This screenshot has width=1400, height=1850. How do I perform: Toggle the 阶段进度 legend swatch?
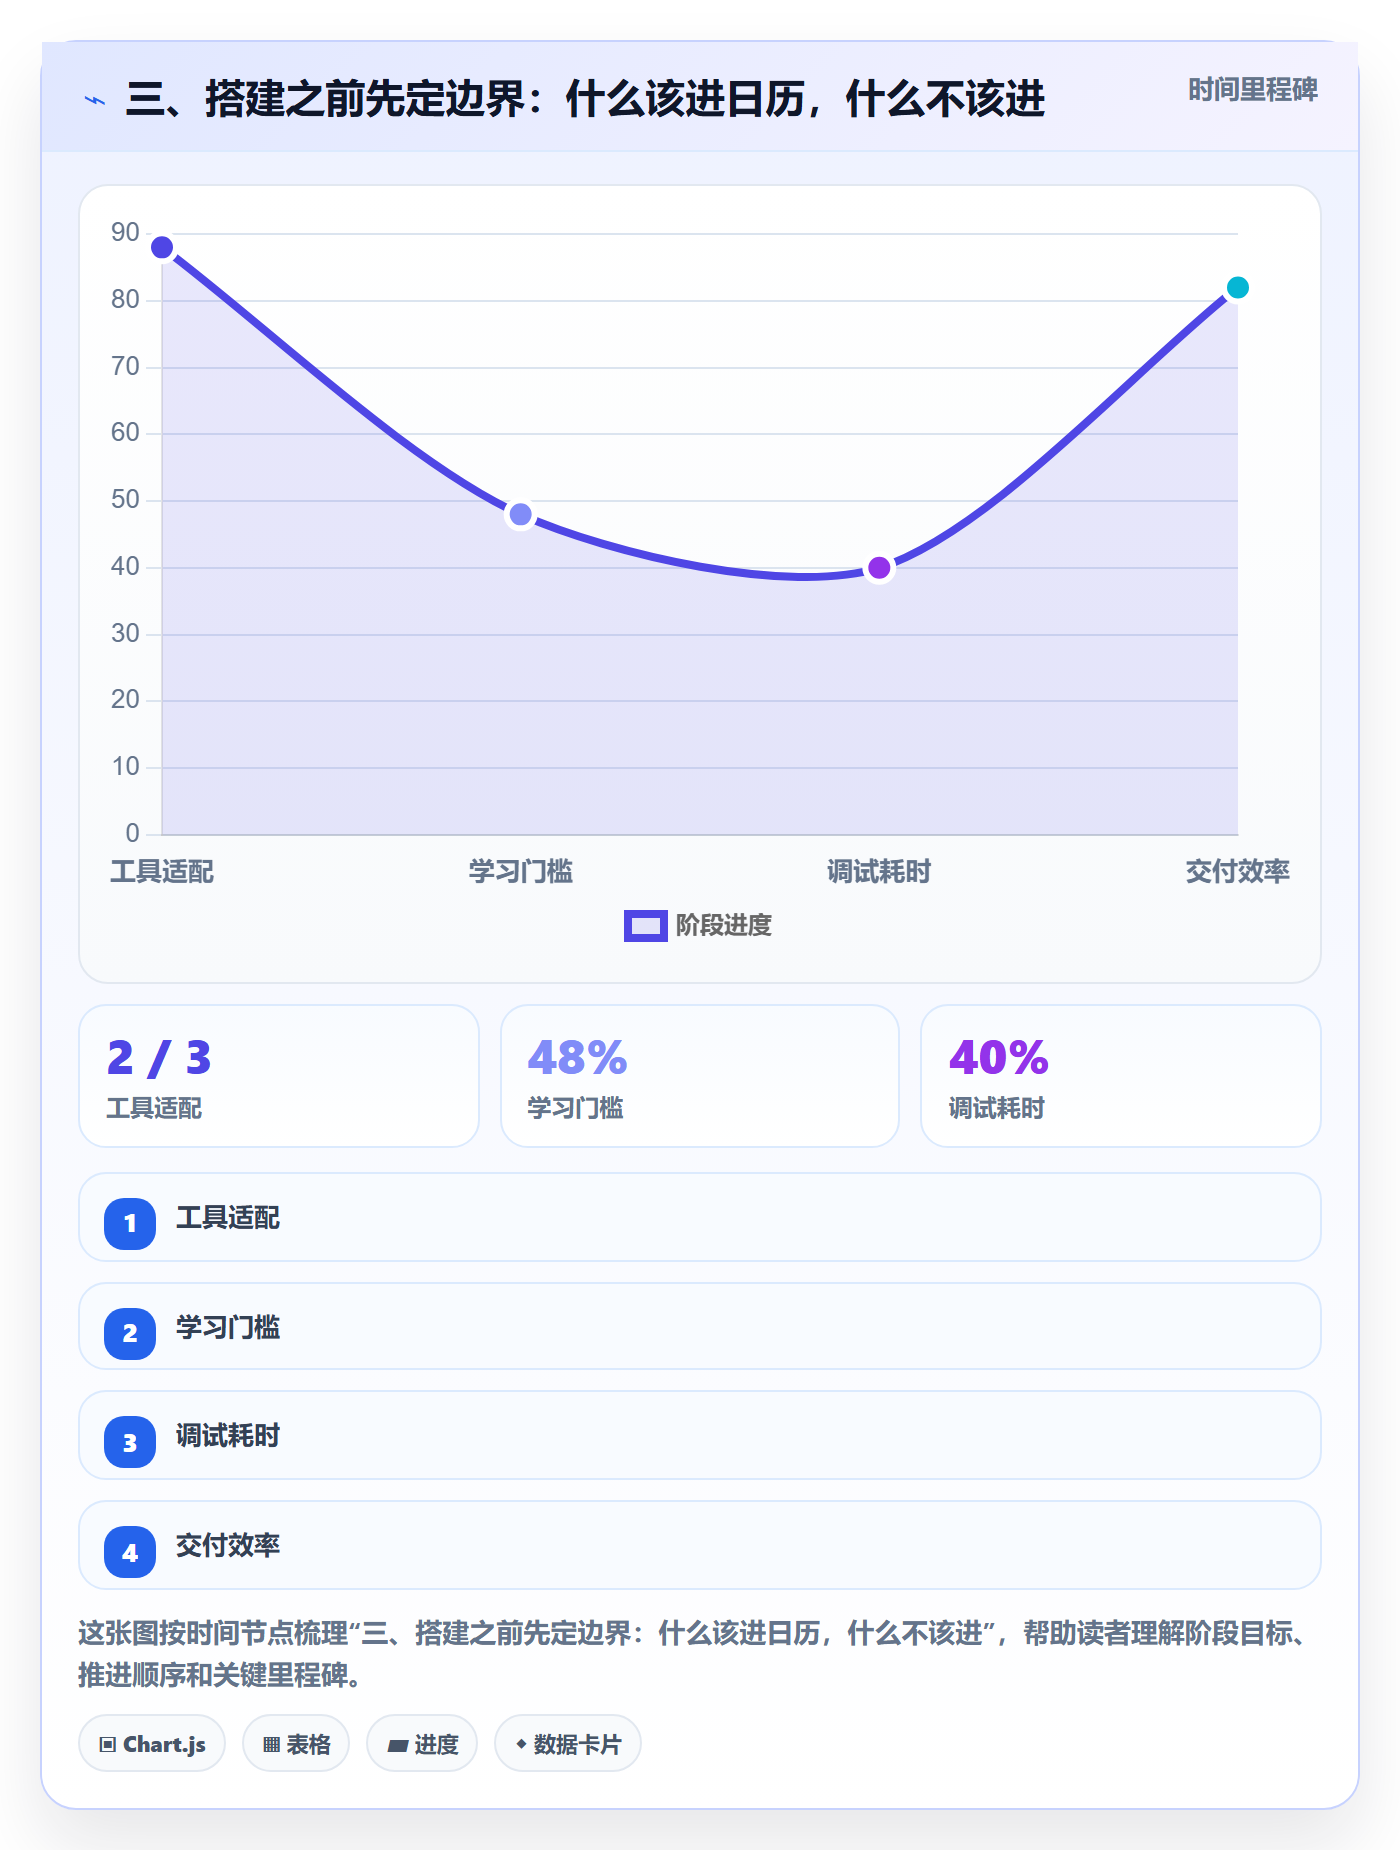[x=645, y=926]
